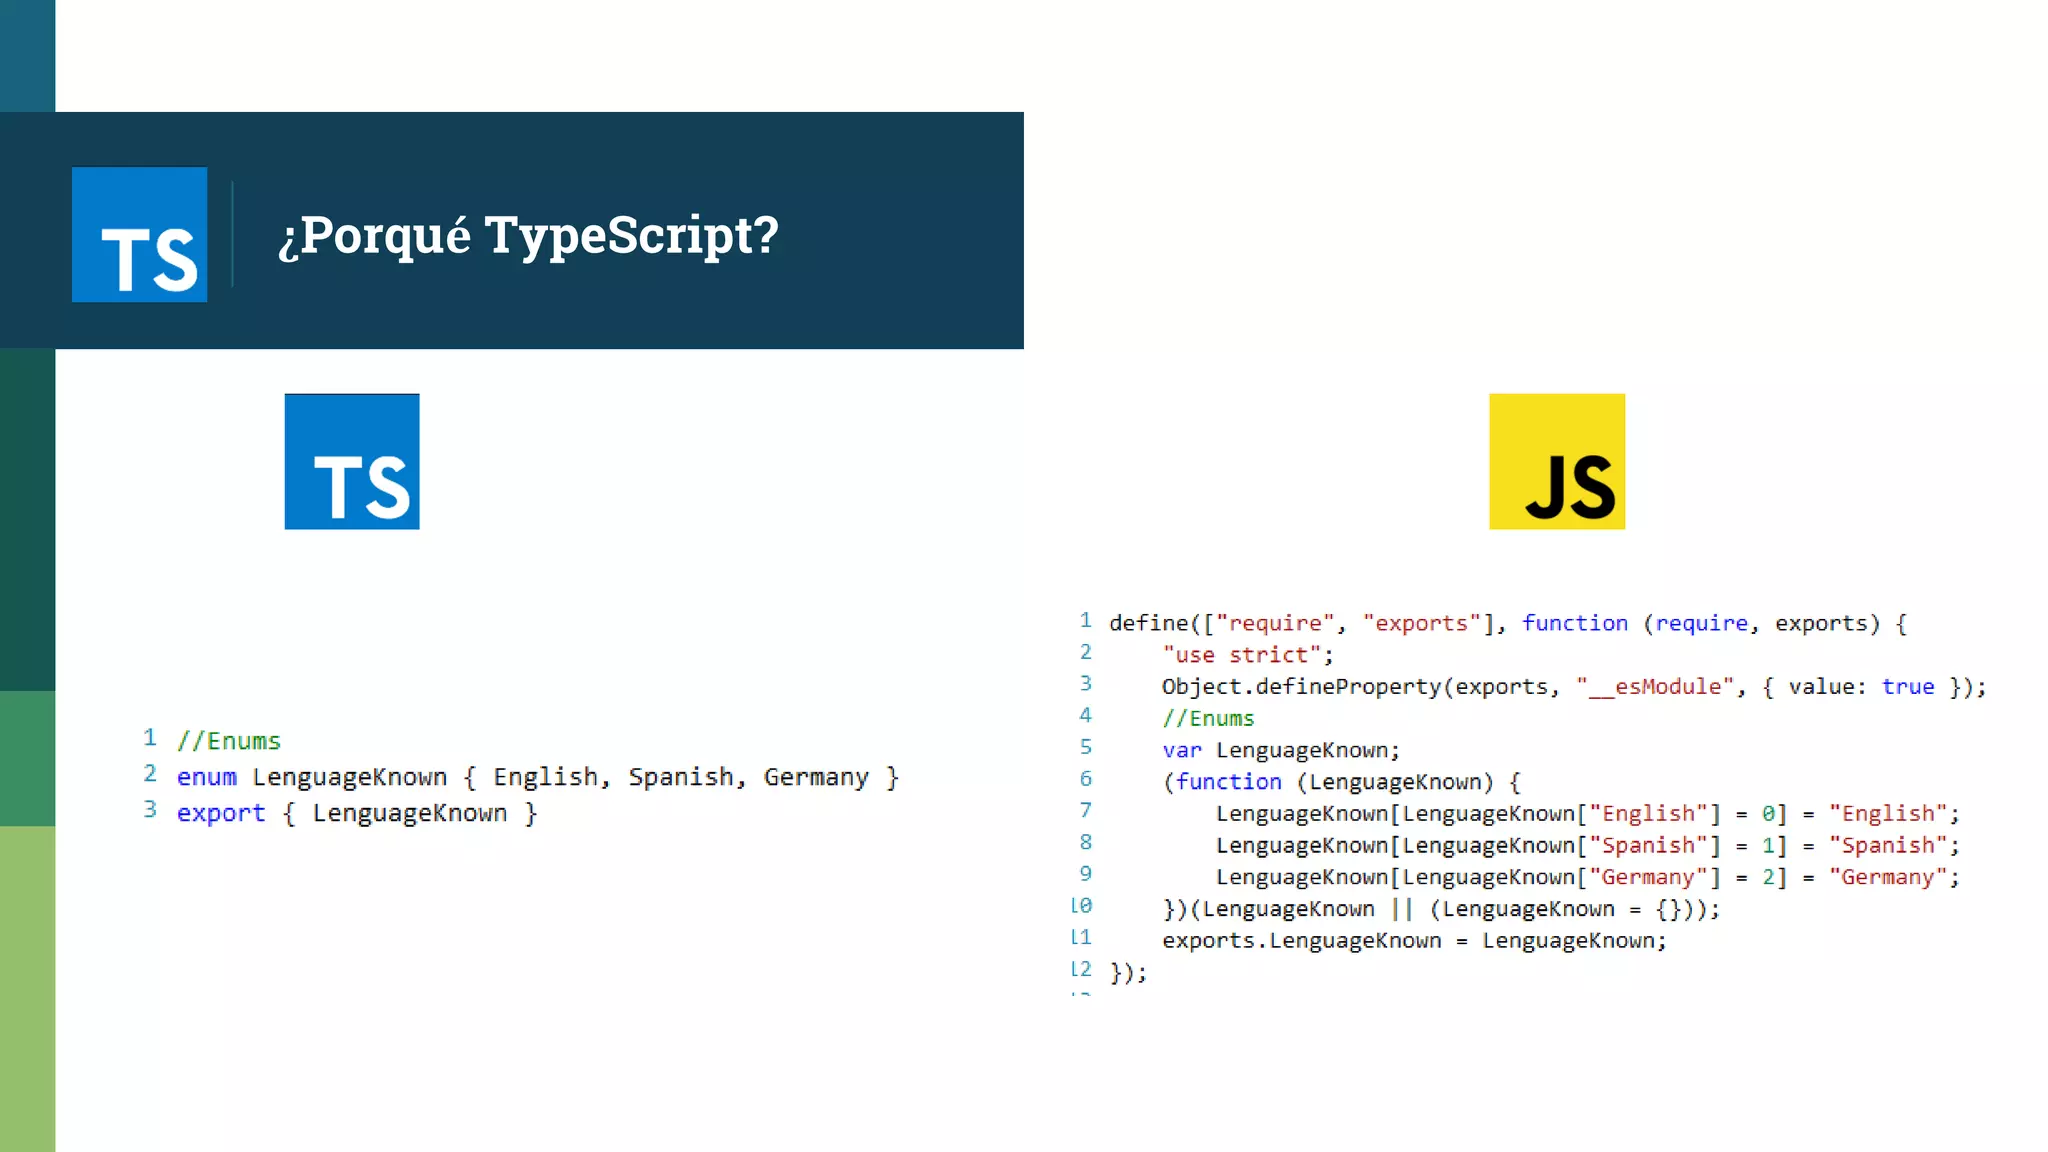Click the JS line assigning "English" to 0

[x=1588, y=814]
